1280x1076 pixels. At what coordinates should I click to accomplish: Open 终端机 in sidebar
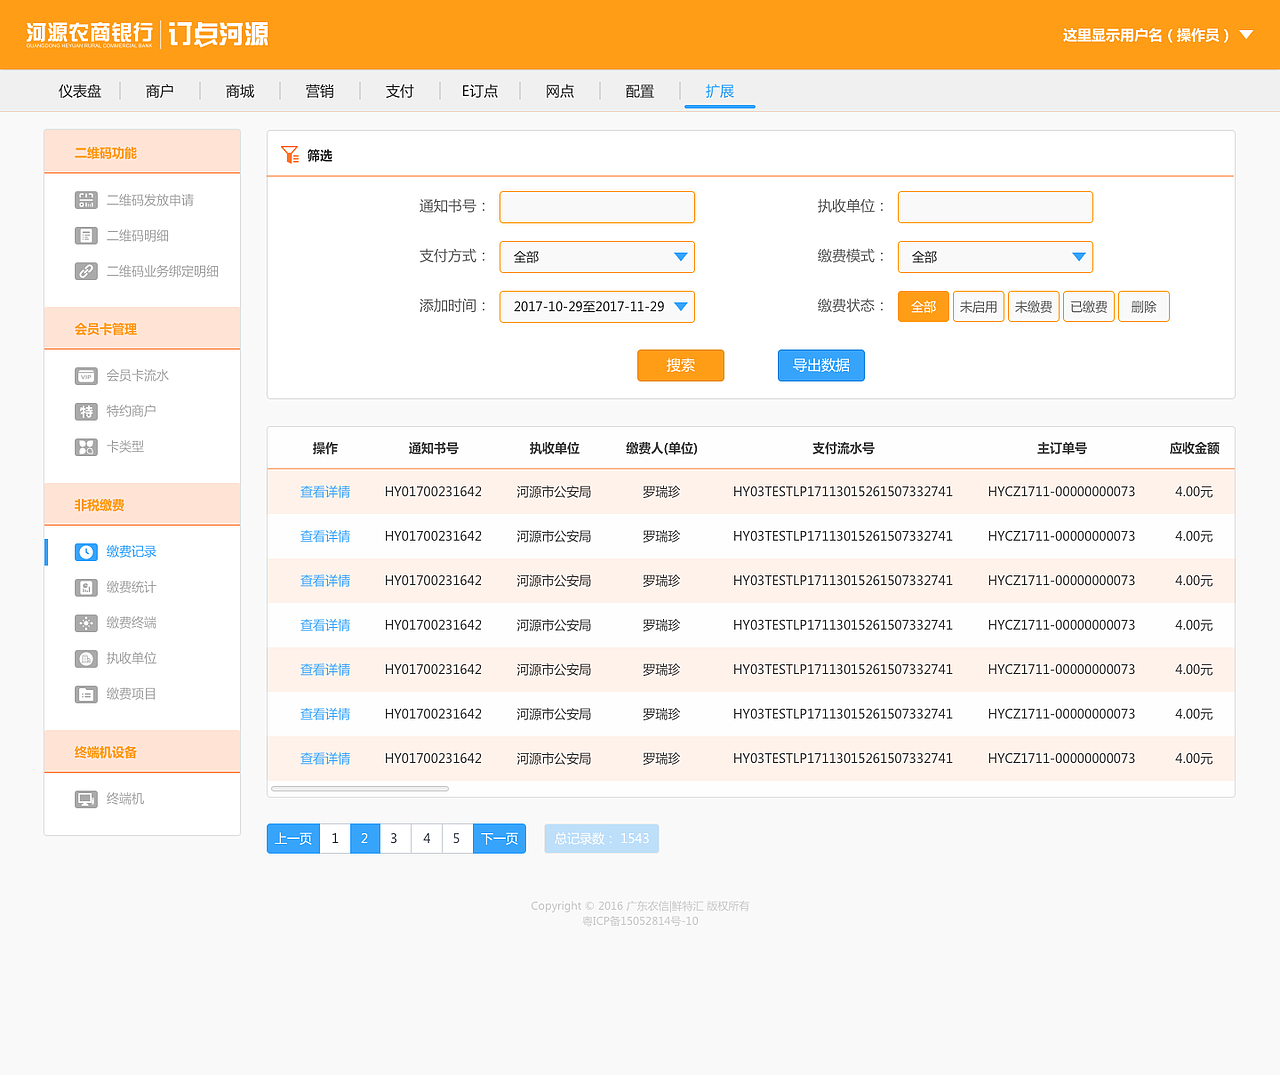pos(125,799)
